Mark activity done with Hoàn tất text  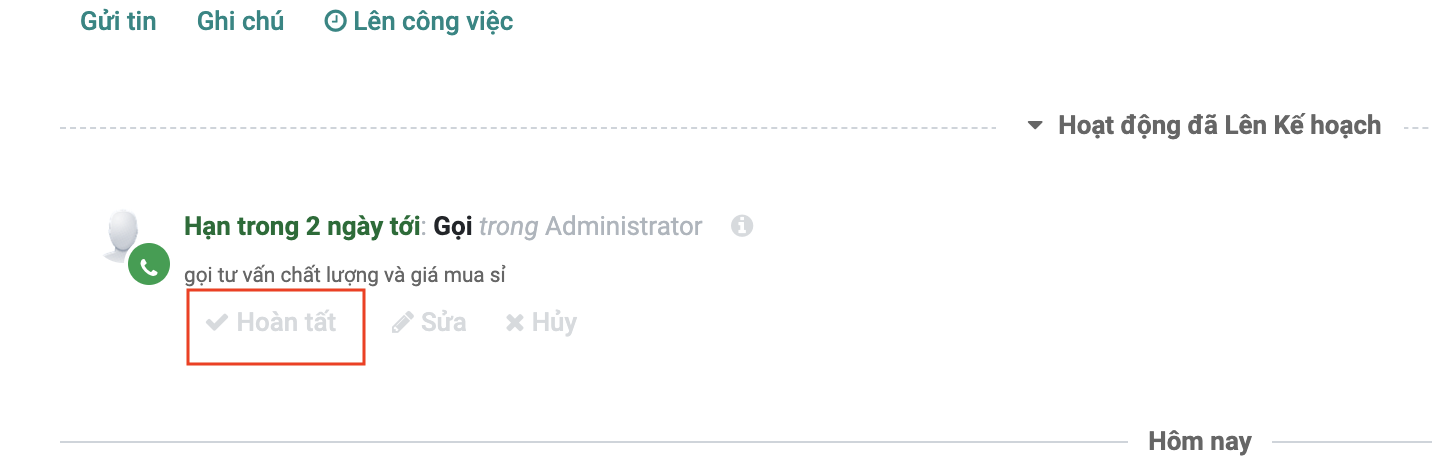click(x=286, y=323)
